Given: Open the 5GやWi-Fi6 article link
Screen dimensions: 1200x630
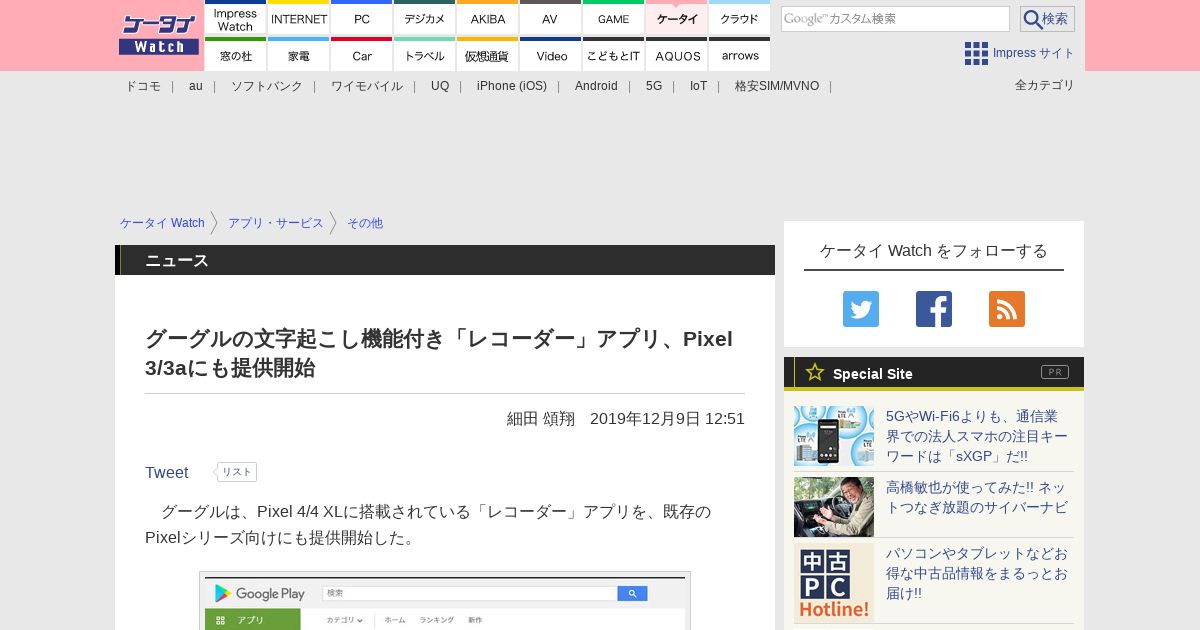Looking at the screenshot, I should click(x=977, y=436).
